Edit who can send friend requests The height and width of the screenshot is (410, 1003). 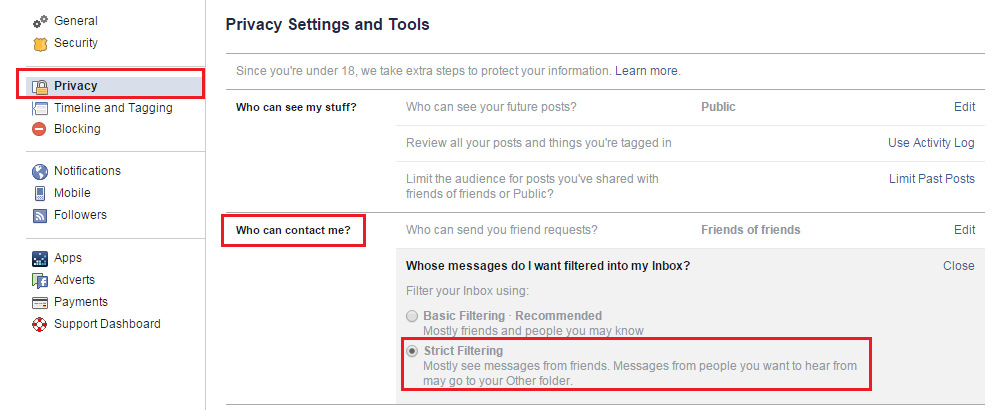[x=964, y=230]
